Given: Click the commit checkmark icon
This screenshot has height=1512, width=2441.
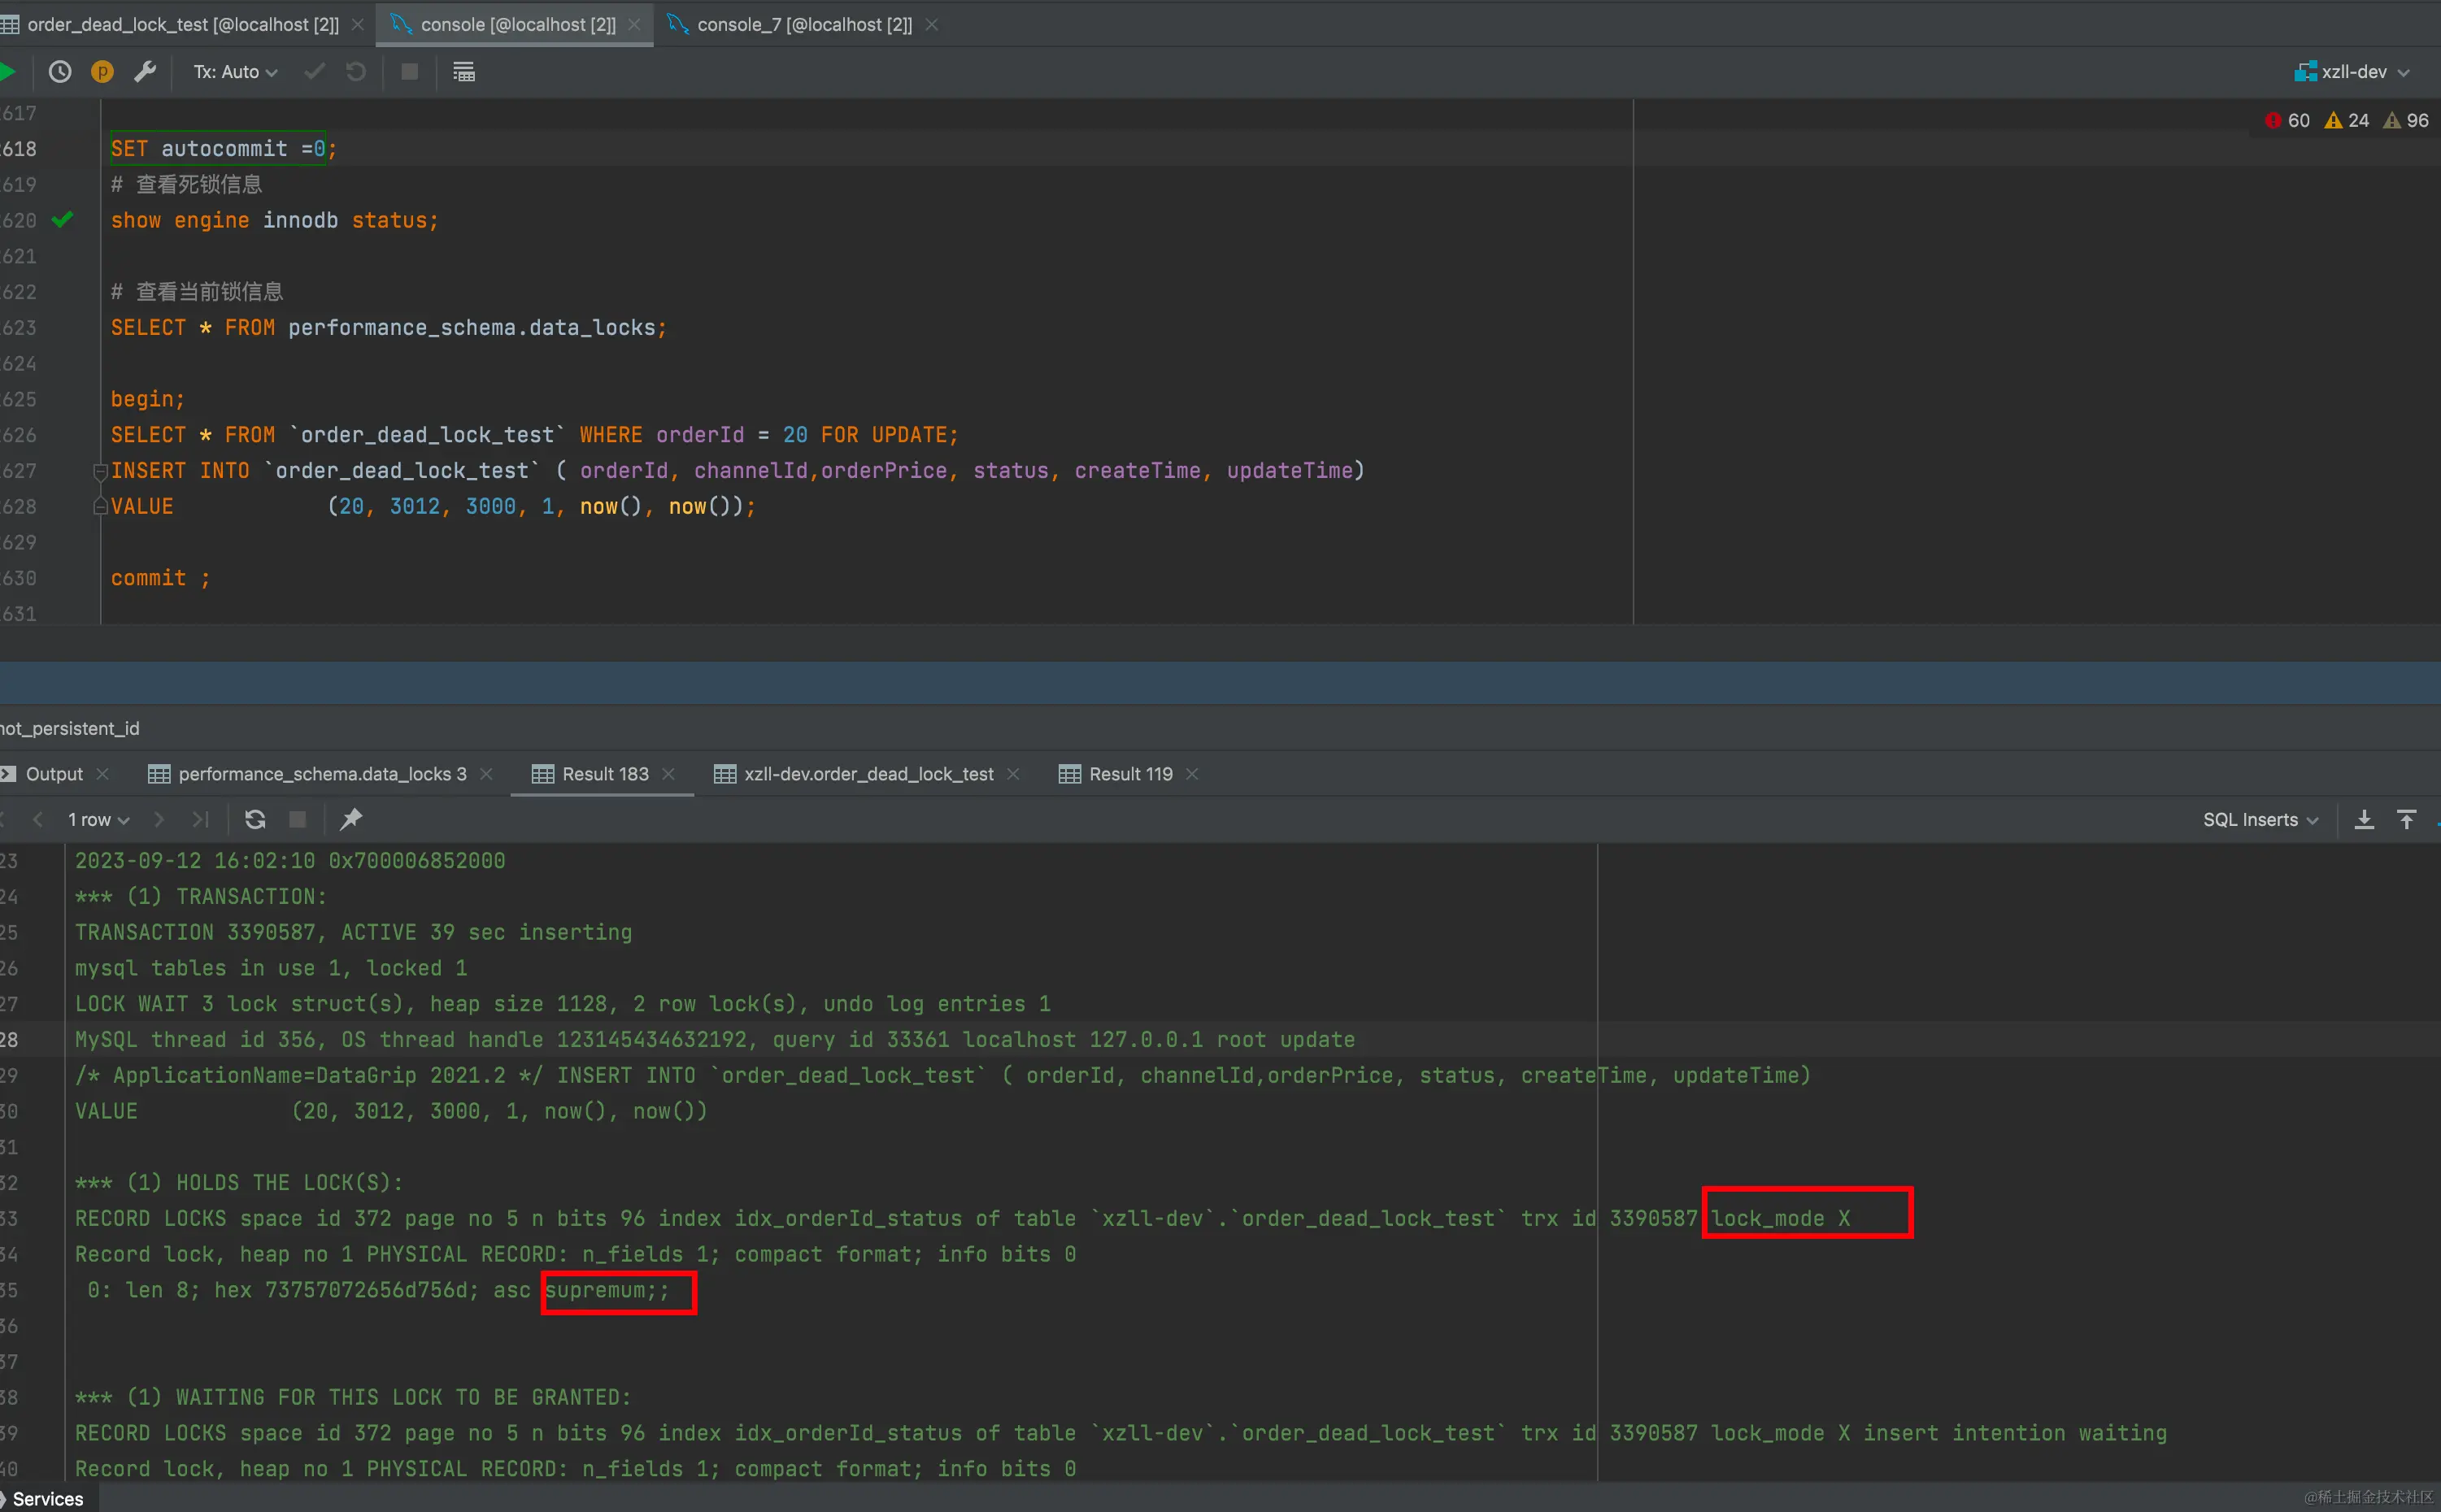Looking at the screenshot, I should click(x=314, y=72).
